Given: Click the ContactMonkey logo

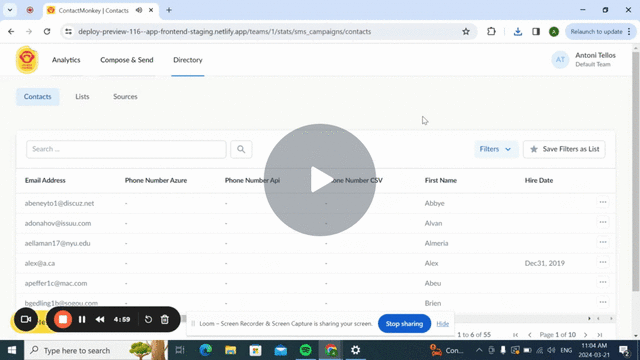Looking at the screenshot, I should 27,60.
